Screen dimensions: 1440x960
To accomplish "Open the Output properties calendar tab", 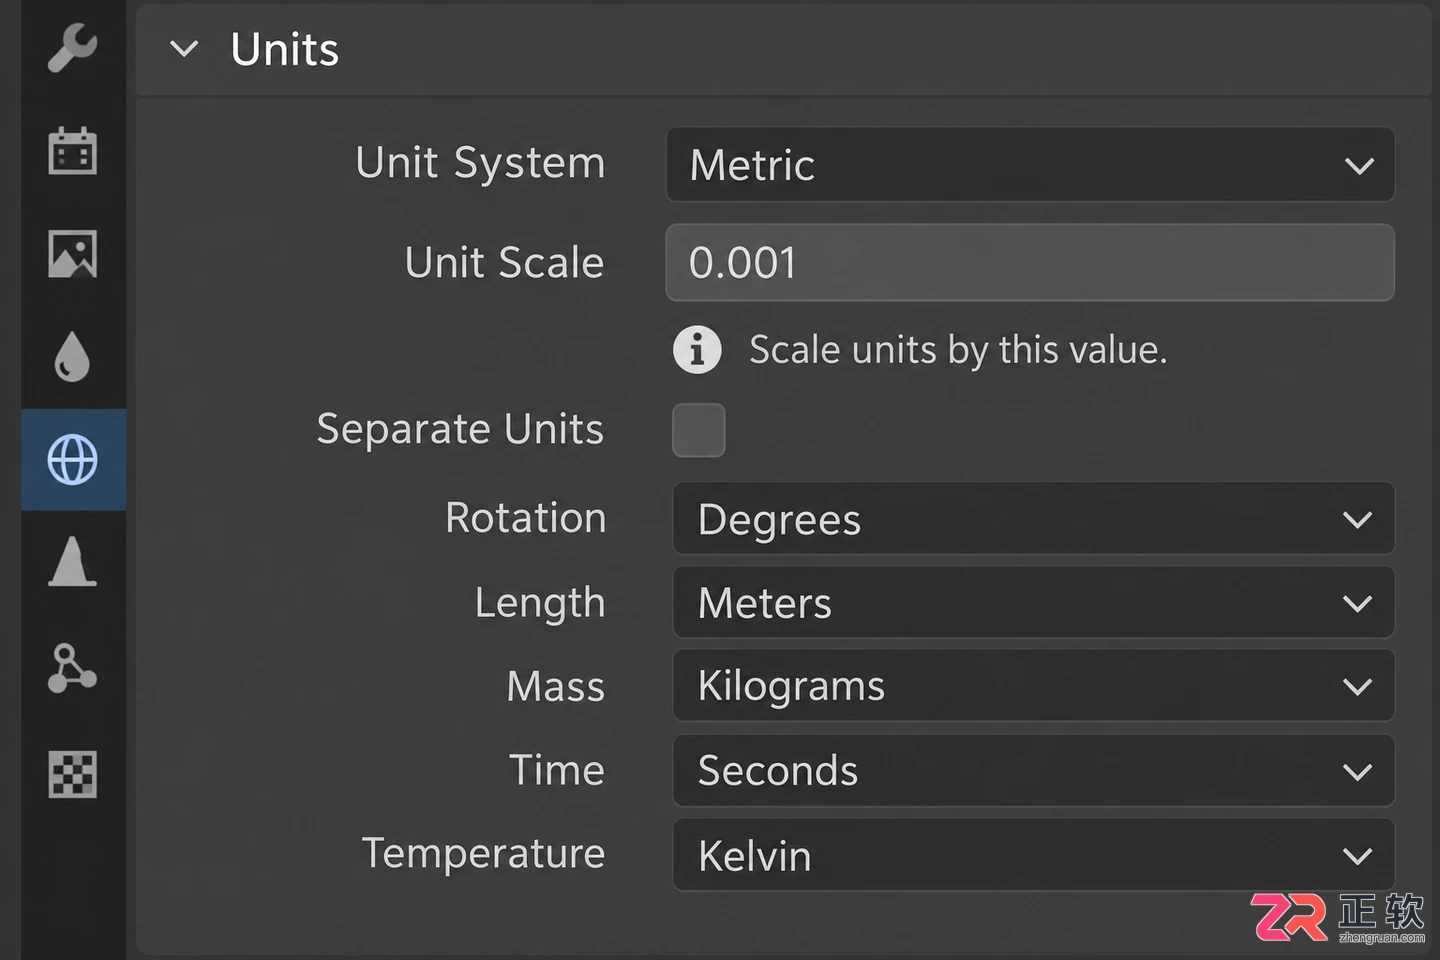I will (72, 150).
